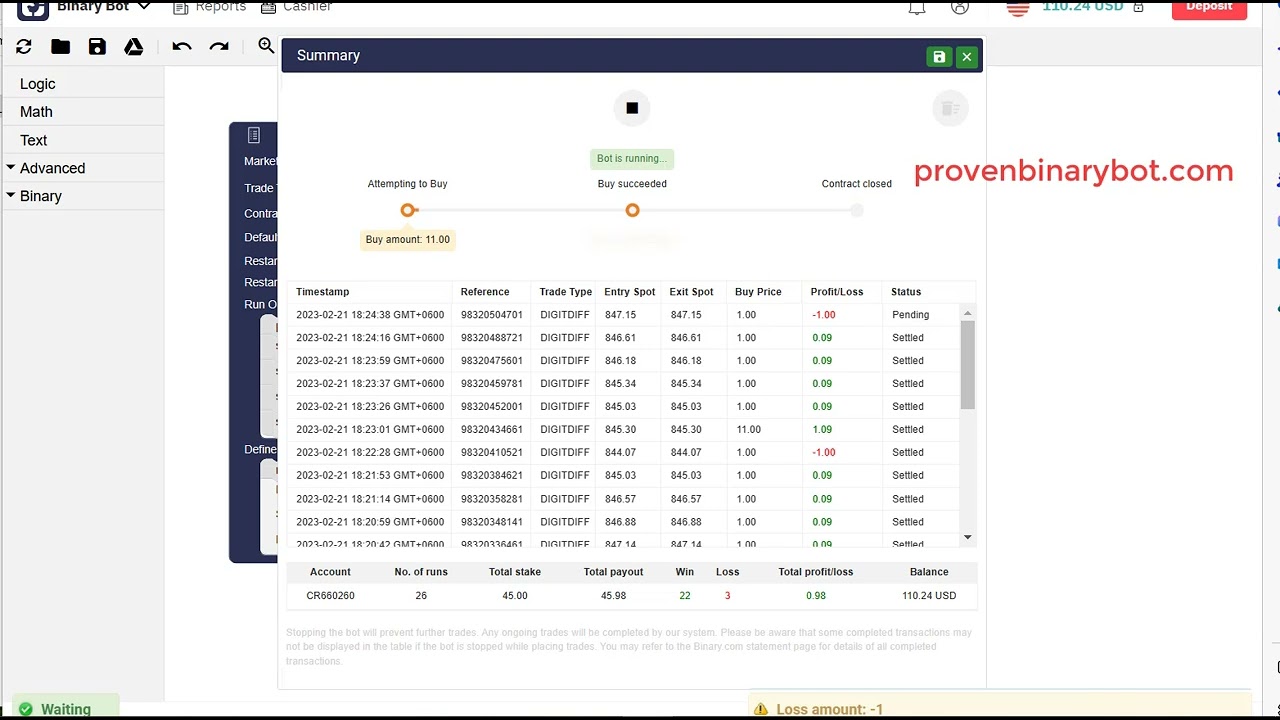1280x720 pixels.
Task: Open the account profile icon
Action: (x=960, y=7)
